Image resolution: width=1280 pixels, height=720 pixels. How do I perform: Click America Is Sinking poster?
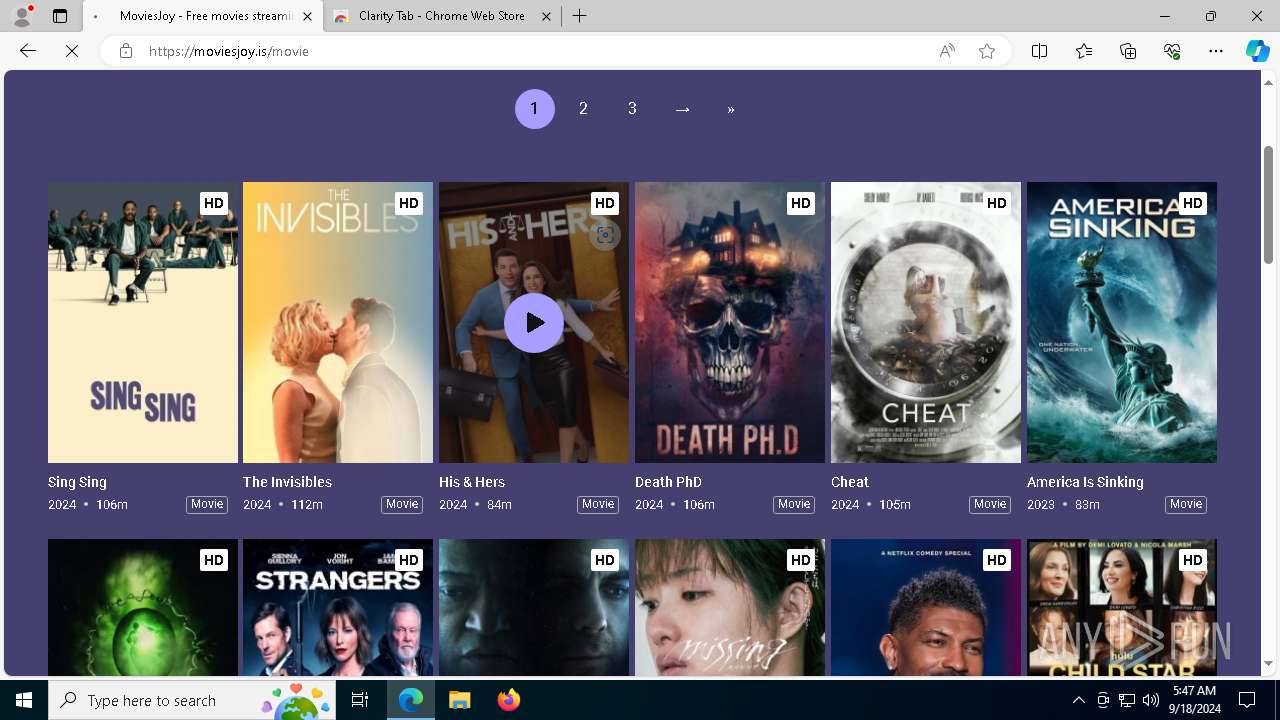[x=1122, y=322]
